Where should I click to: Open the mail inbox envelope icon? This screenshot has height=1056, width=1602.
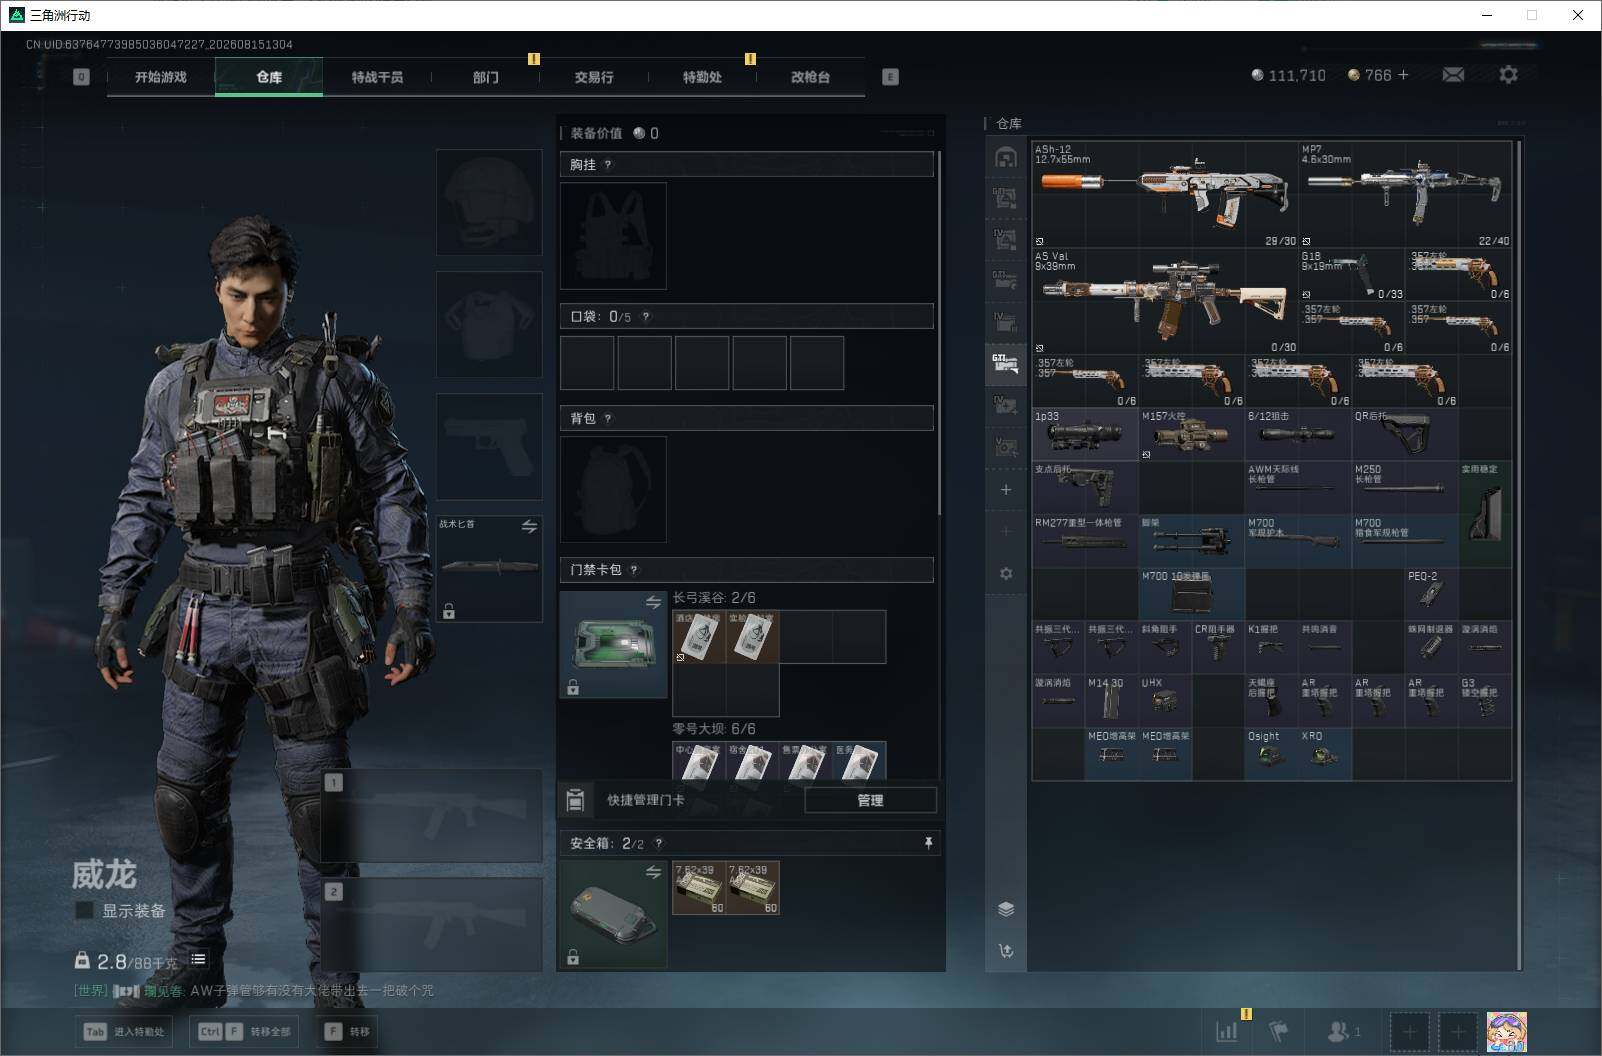coord(1453,75)
